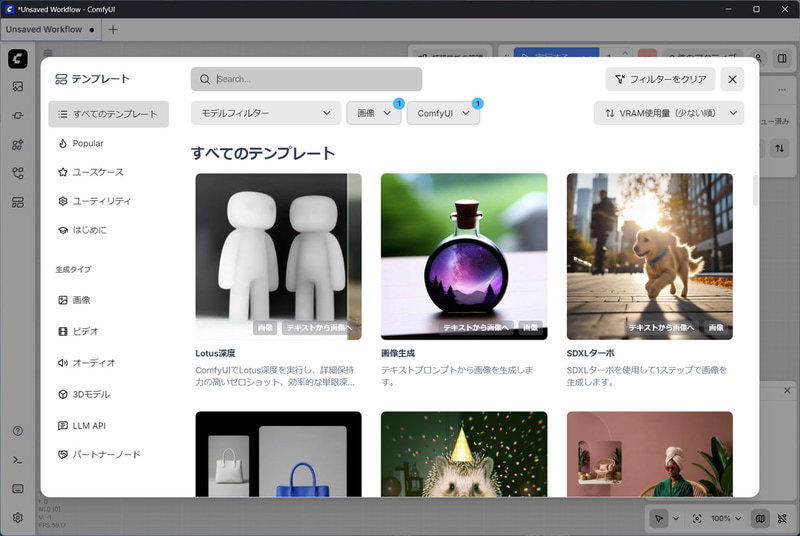Viewport: 800px width, 536px height.
Task: Open the ComfyUI filter dropdown
Action: [443, 113]
